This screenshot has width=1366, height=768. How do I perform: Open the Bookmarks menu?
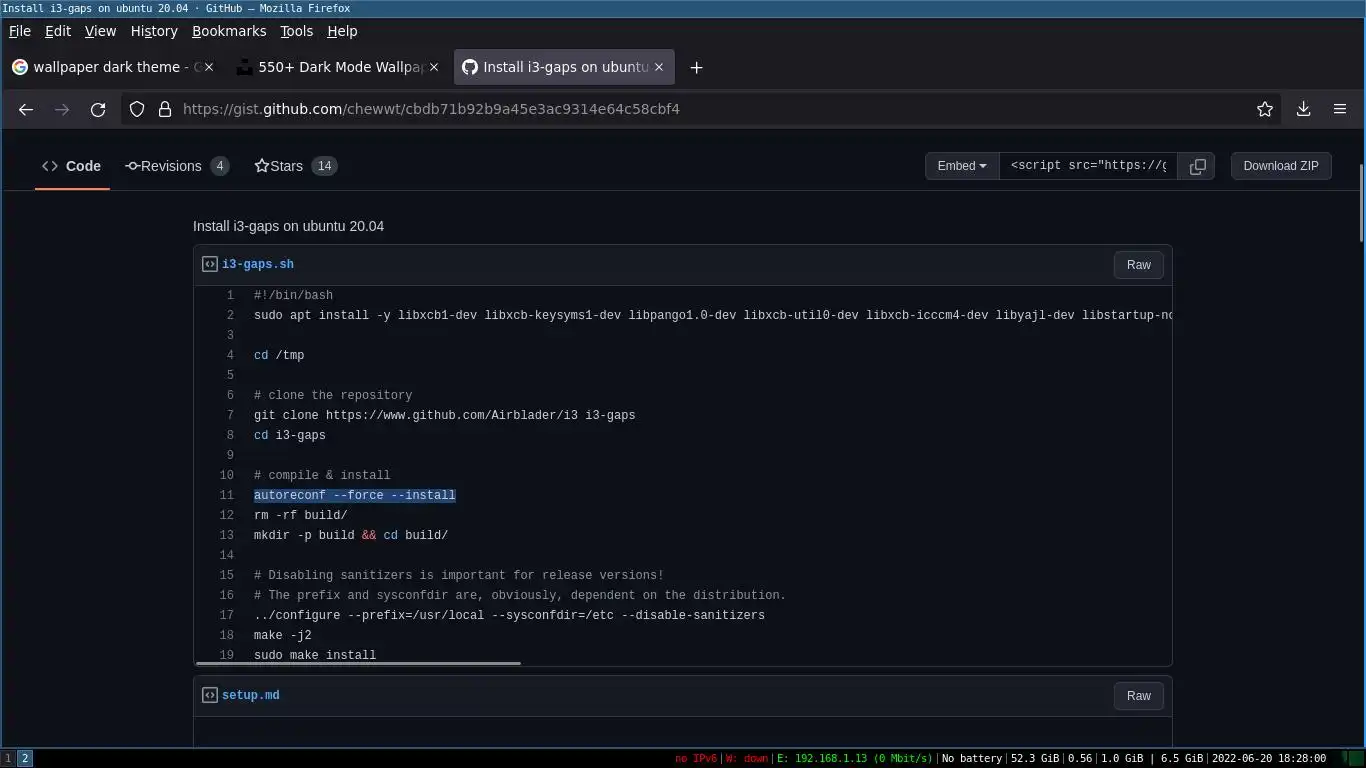click(x=229, y=31)
